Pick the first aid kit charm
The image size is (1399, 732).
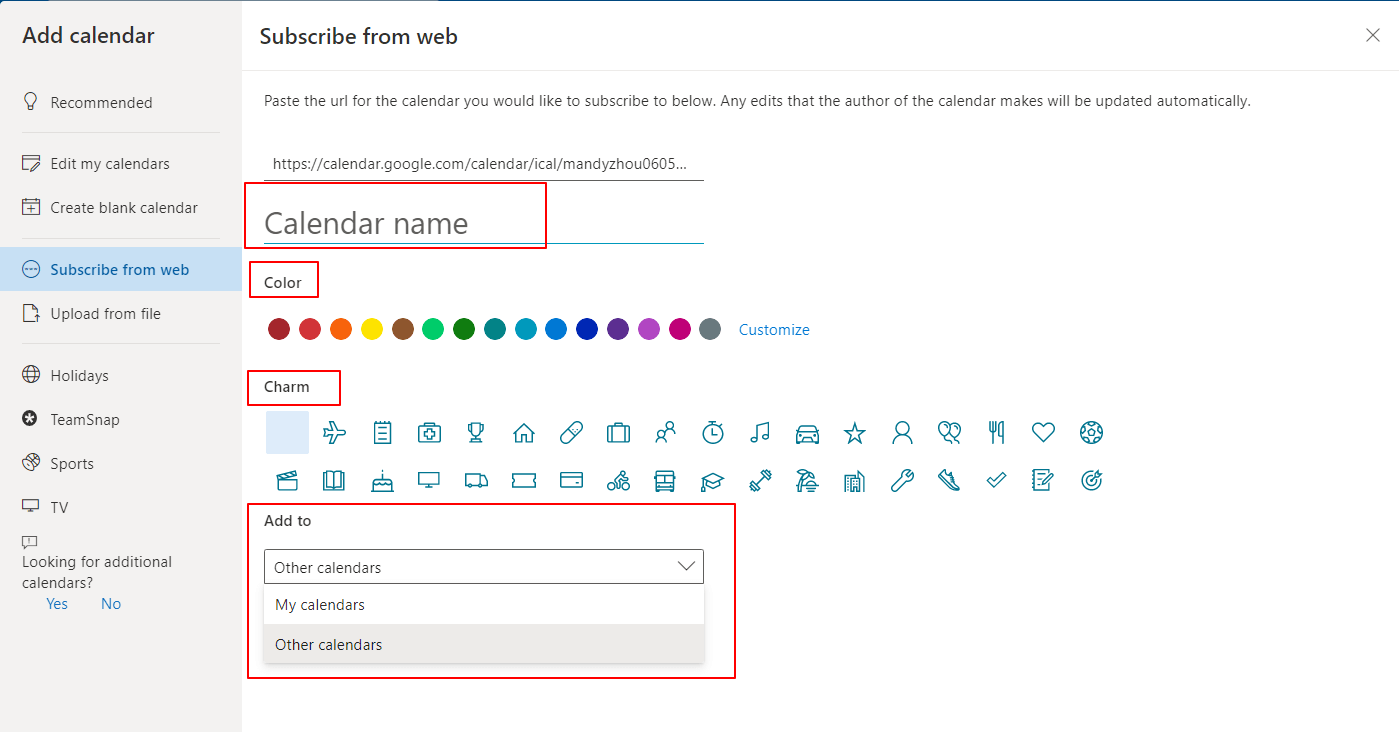pos(429,433)
